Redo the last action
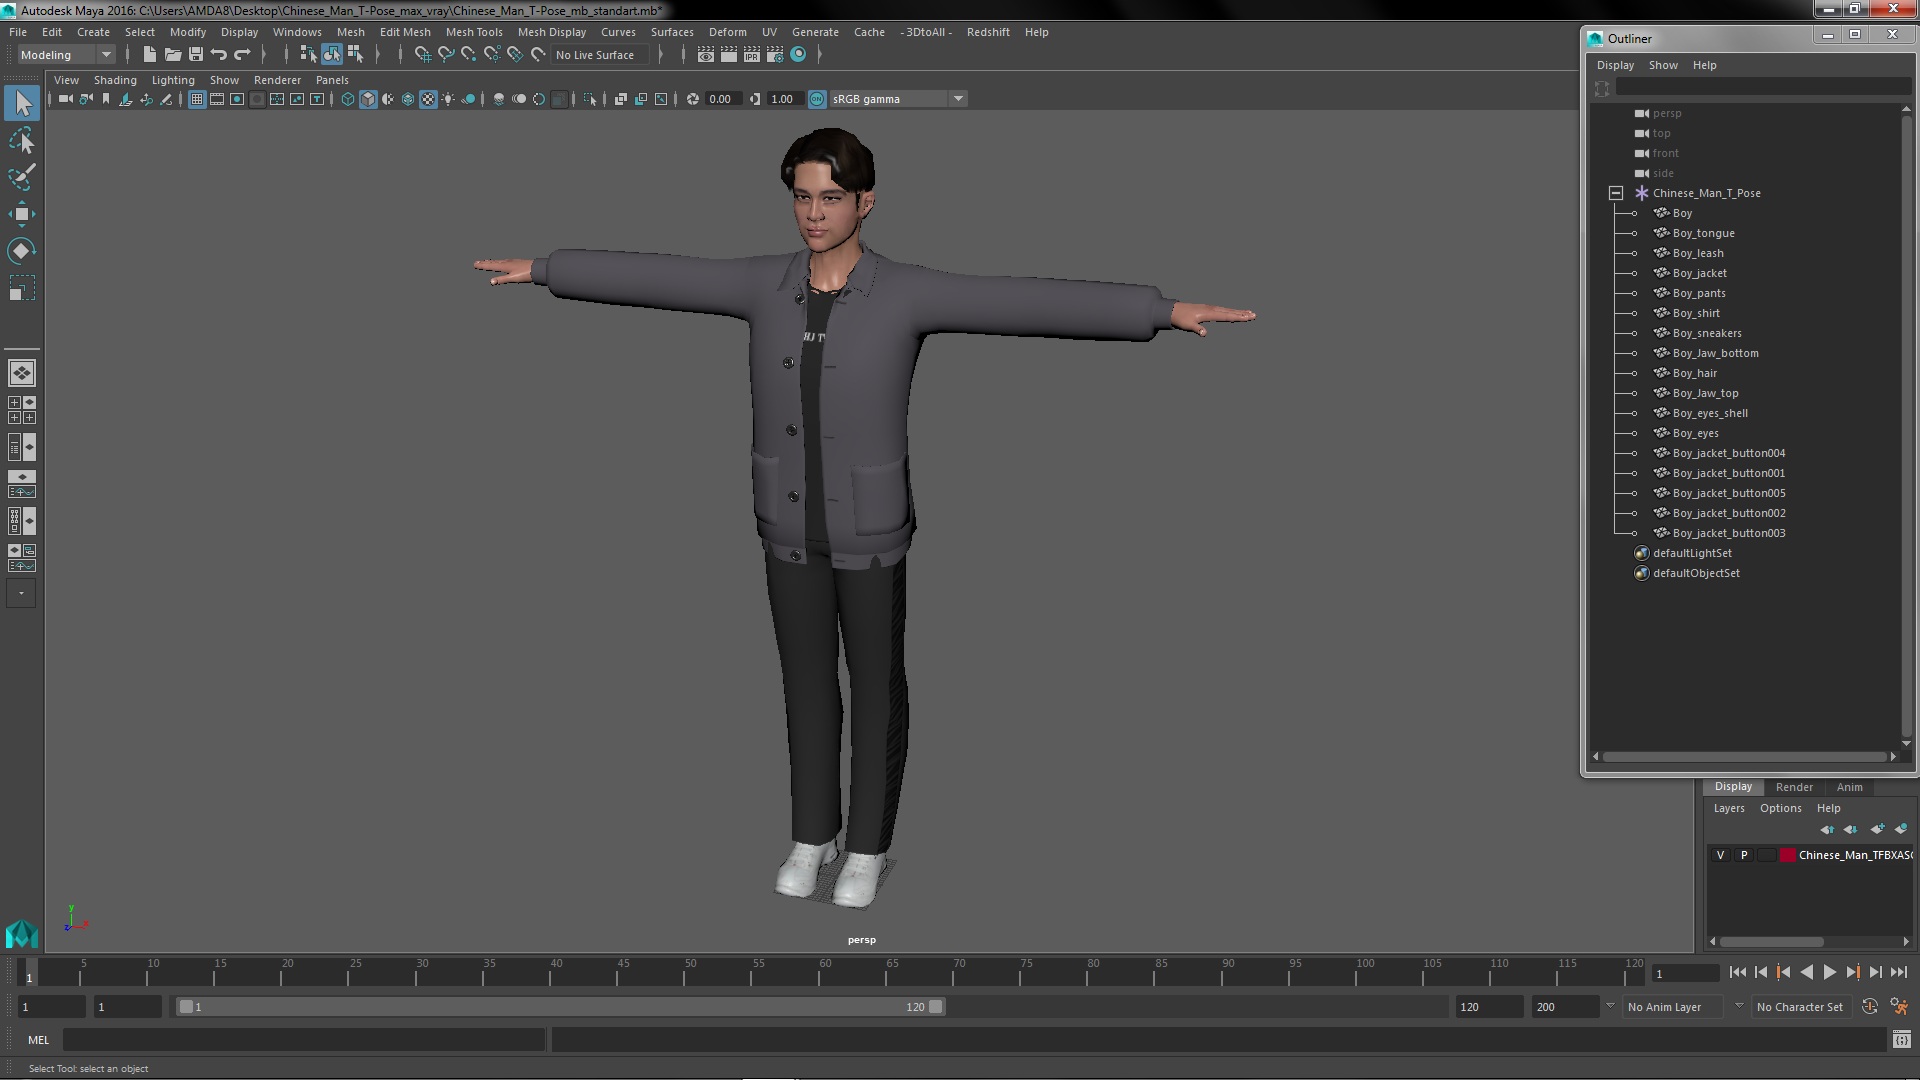Image resolution: width=1920 pixels, height=1080 pixels. [242, 55]
